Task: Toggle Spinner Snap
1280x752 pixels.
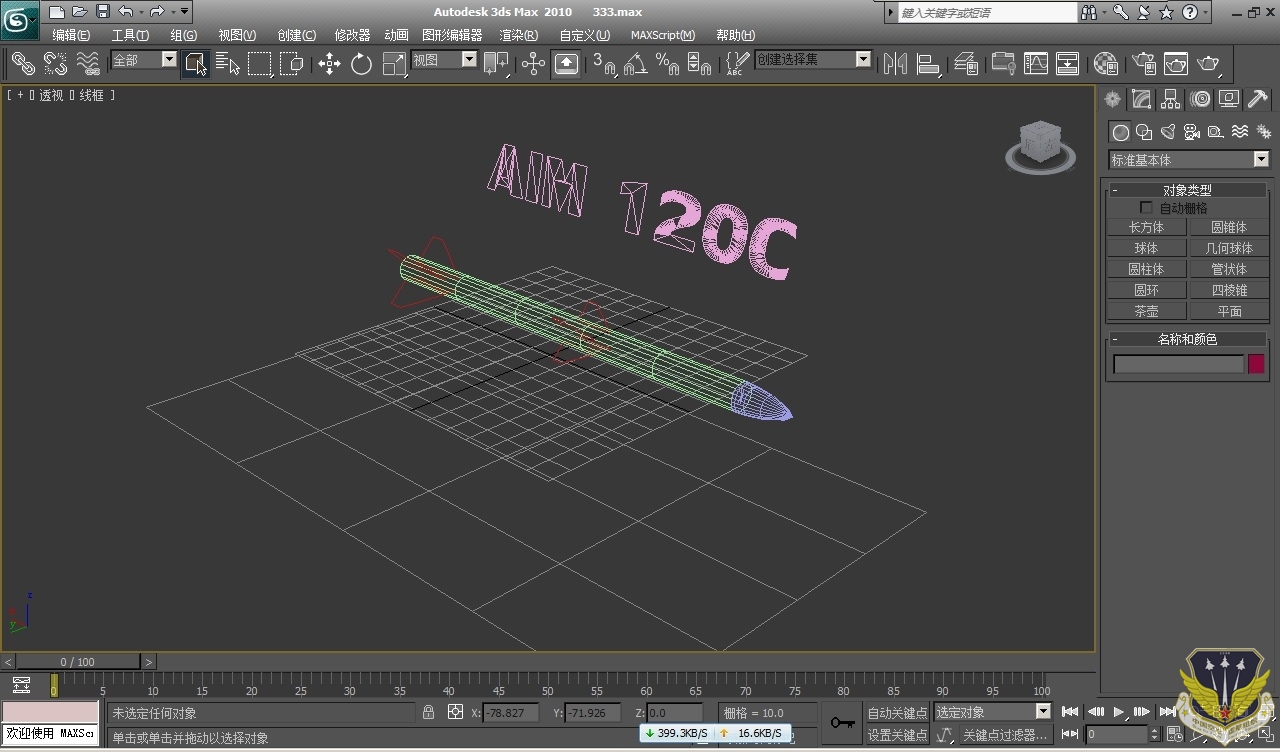Action: 700,63
